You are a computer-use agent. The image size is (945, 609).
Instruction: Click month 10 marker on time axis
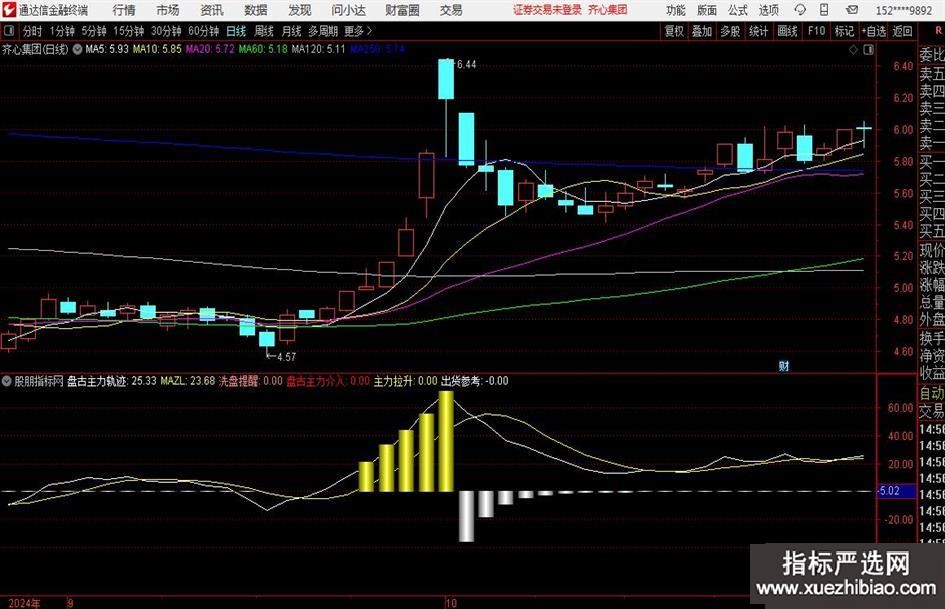(x=451, y=603)
